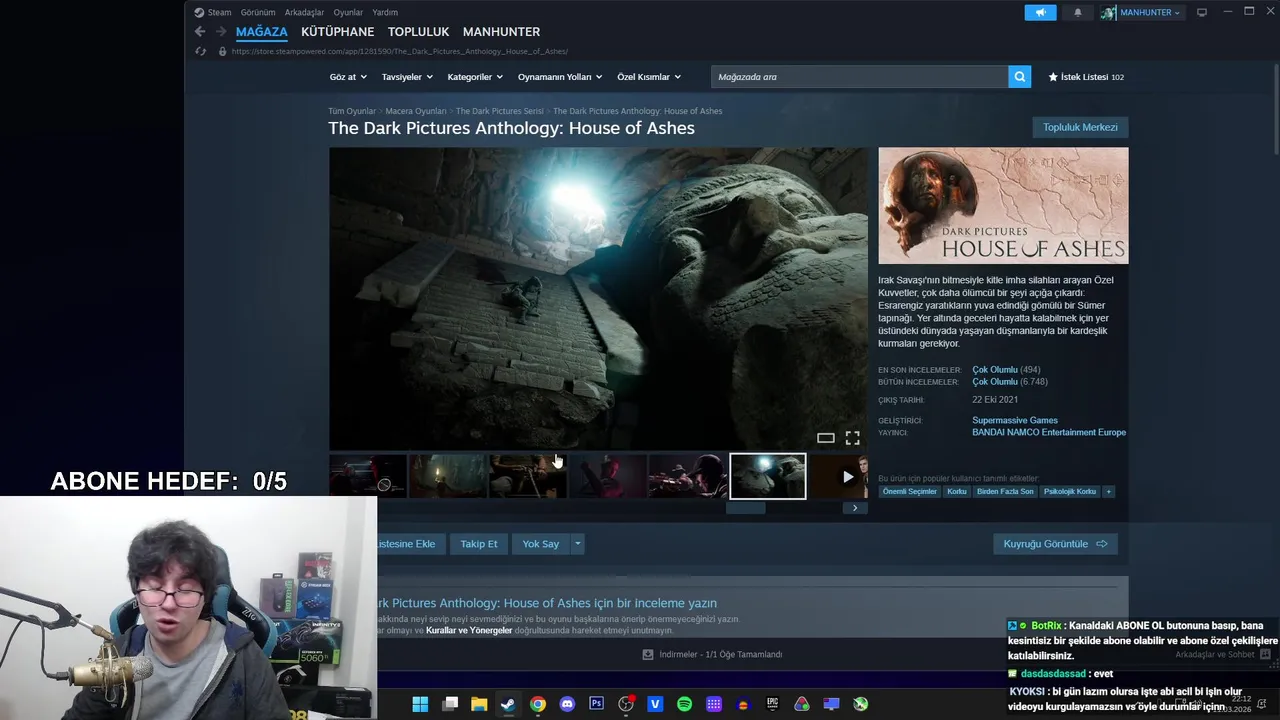Reload the store page
The width and height of the screenshot is (1280, 720).
coord(200,51)
